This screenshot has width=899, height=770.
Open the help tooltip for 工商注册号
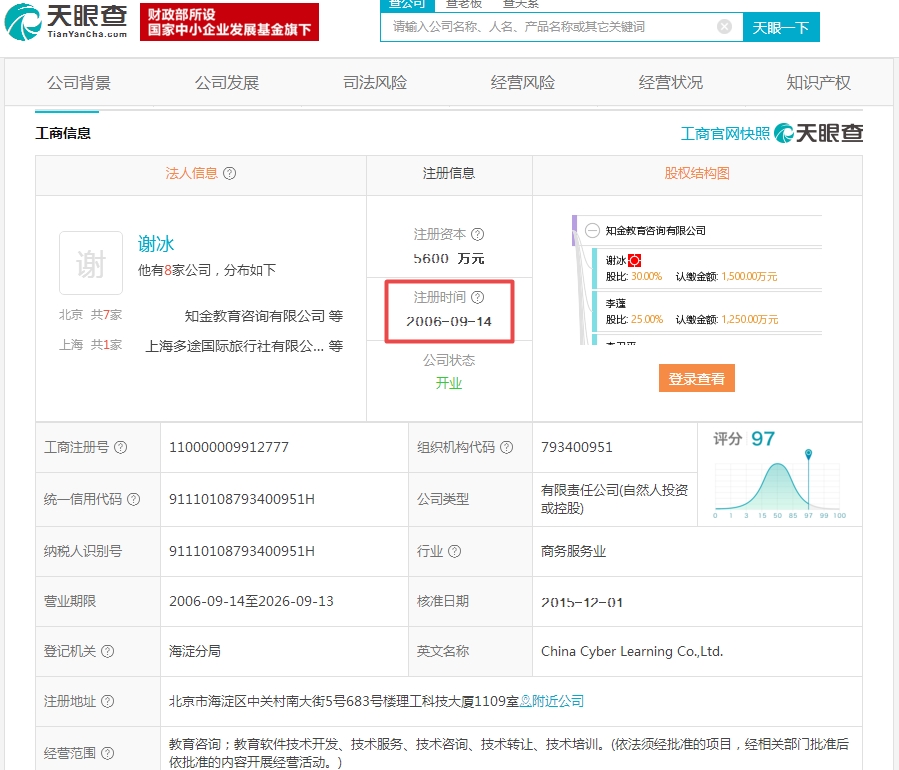click(x=120, y=447)
